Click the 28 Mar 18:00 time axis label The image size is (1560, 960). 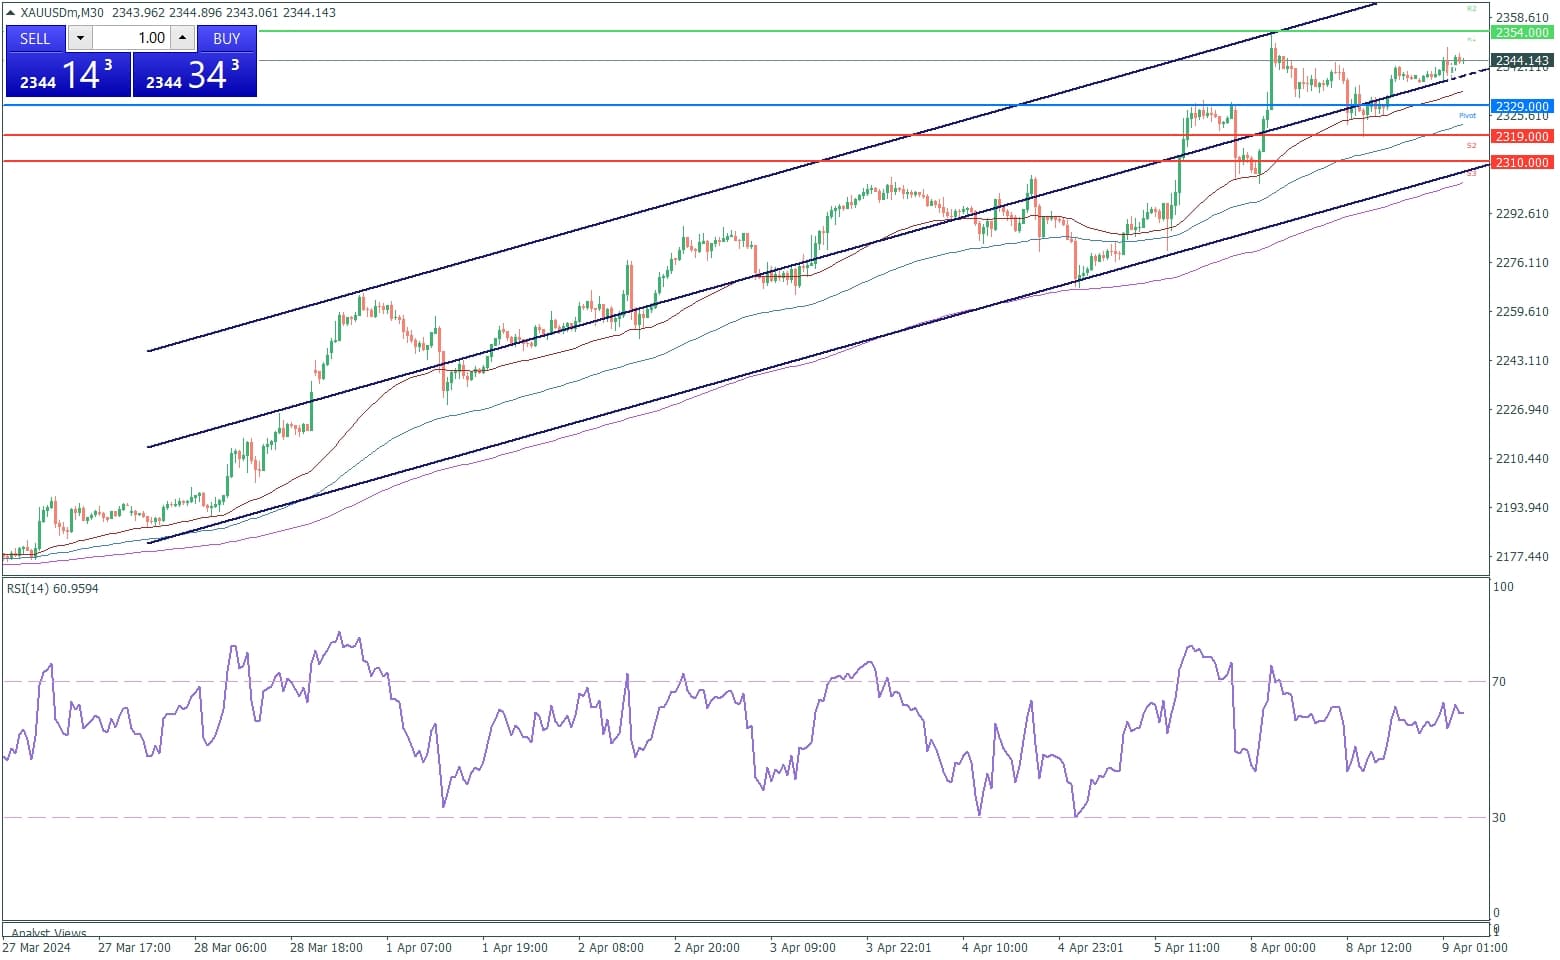tap(326, 948)
